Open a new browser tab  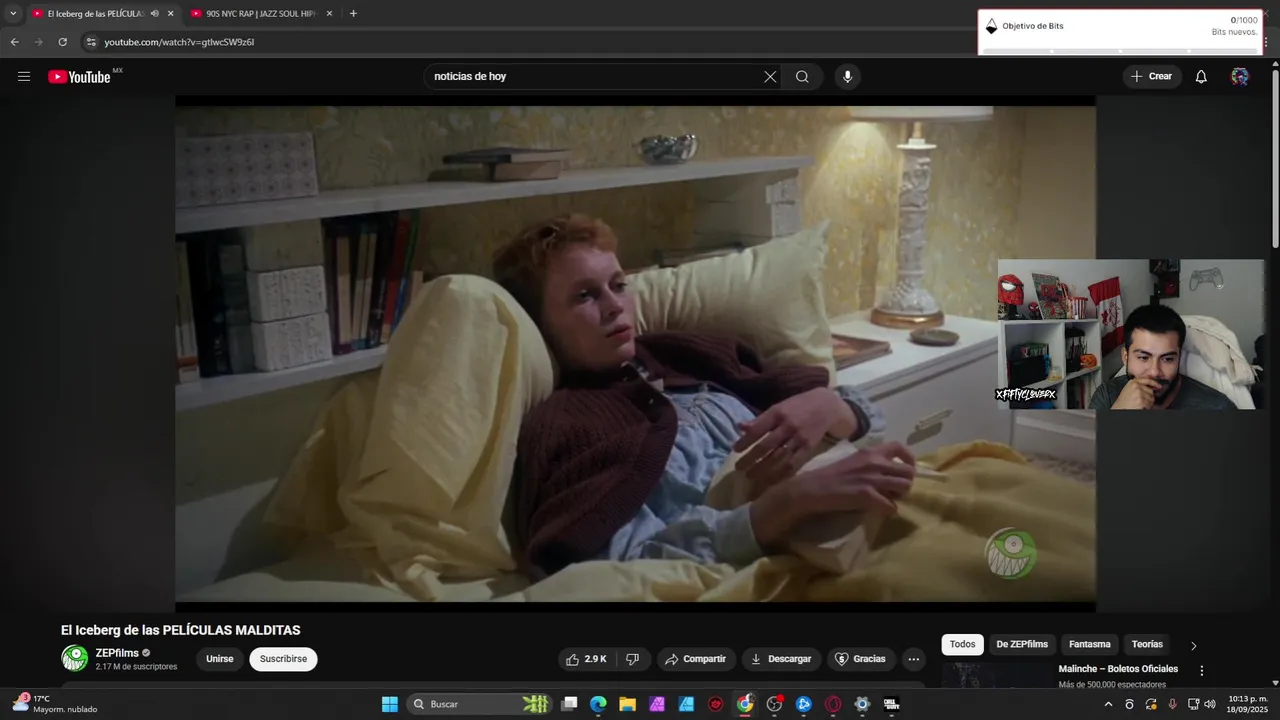tap(353, 14)
